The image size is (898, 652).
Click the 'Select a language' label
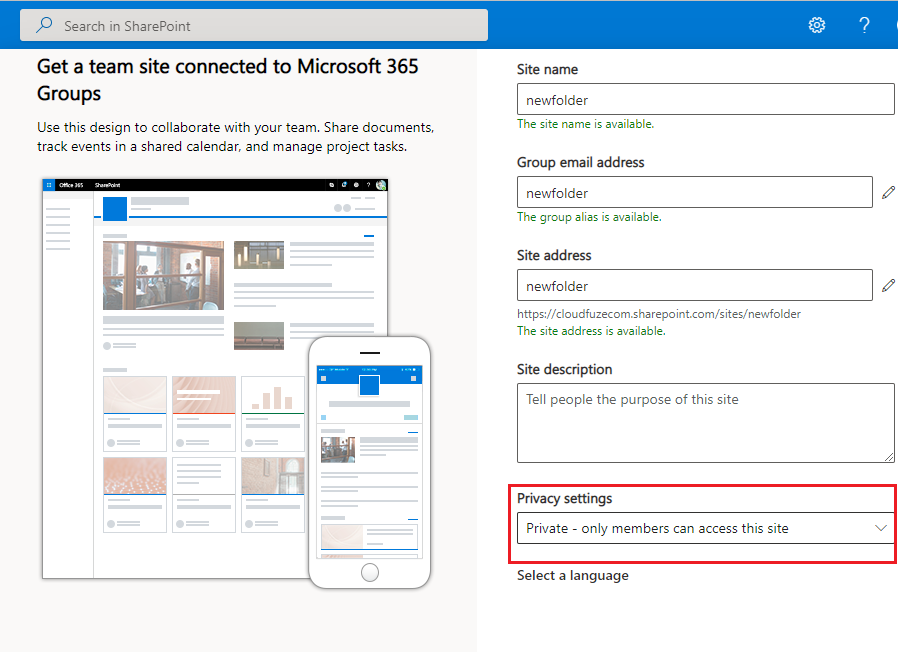coord(573,575)
